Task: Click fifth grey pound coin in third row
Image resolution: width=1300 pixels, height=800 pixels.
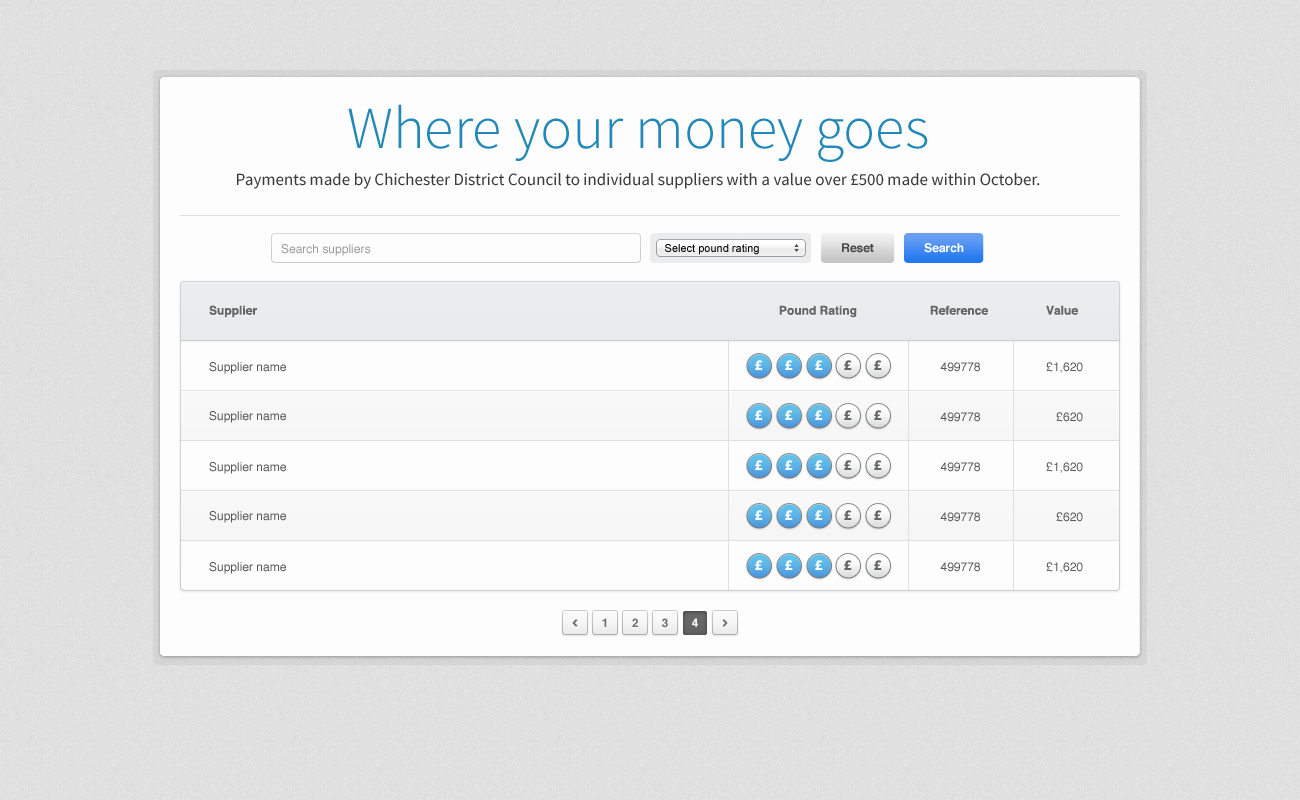Action: [878, 466]
